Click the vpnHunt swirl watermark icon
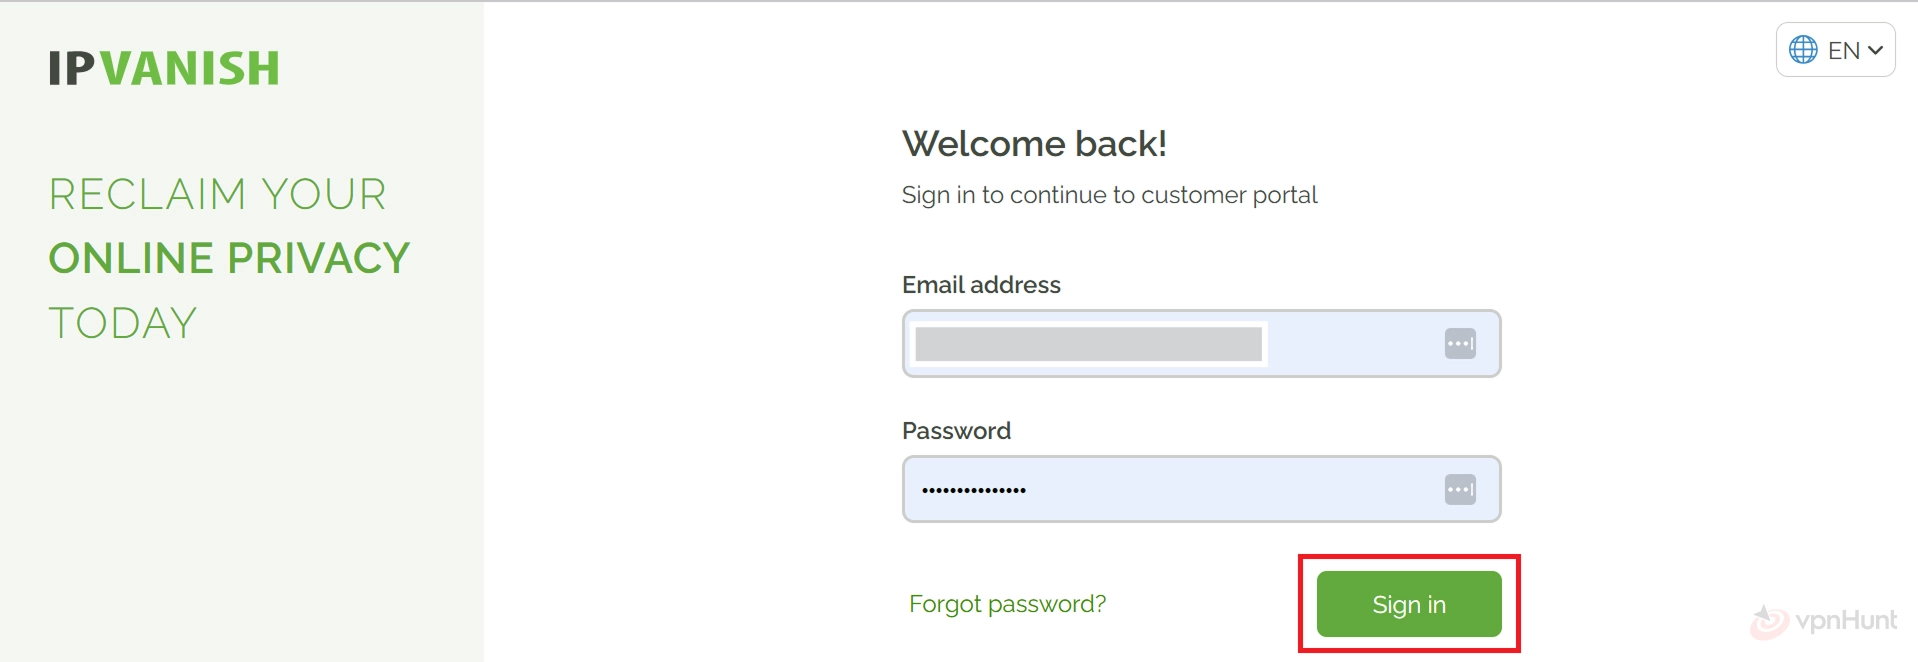 point(1768,622)
